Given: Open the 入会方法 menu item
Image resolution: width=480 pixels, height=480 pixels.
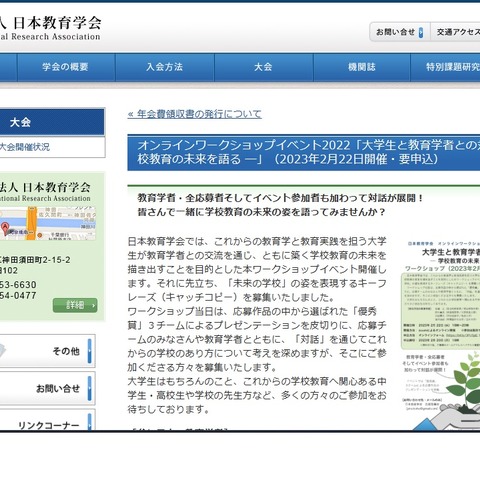Looking at the screenshot, I should point(165,67).
